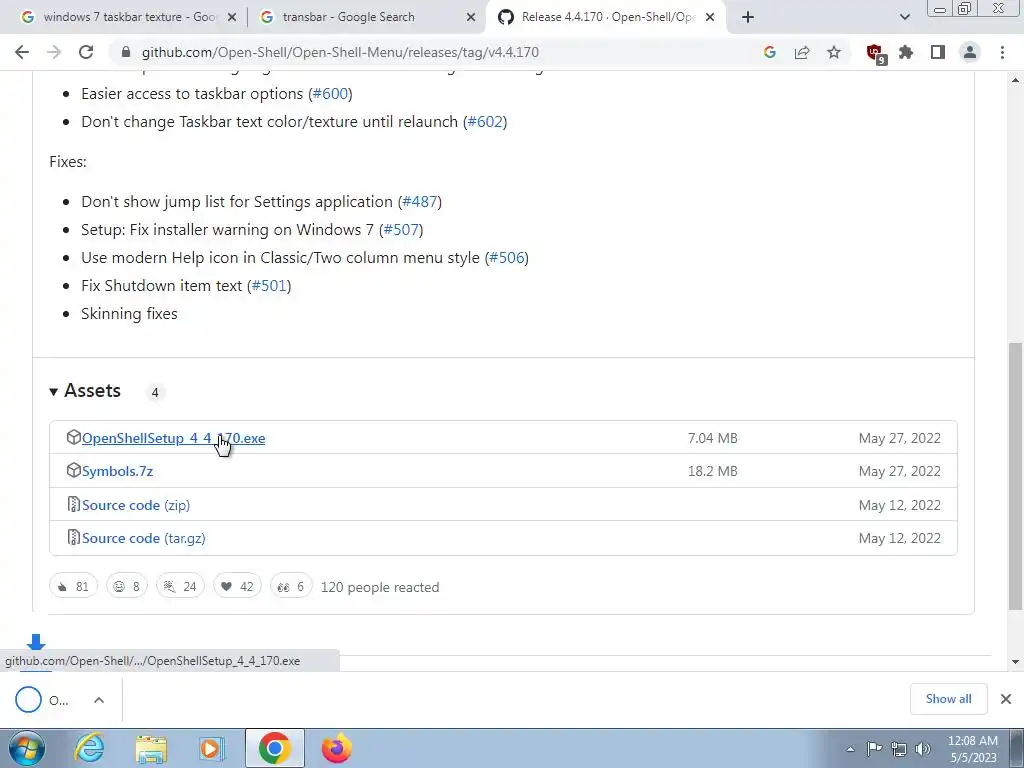Download Source code (tar.gz)

click(144, 538)
